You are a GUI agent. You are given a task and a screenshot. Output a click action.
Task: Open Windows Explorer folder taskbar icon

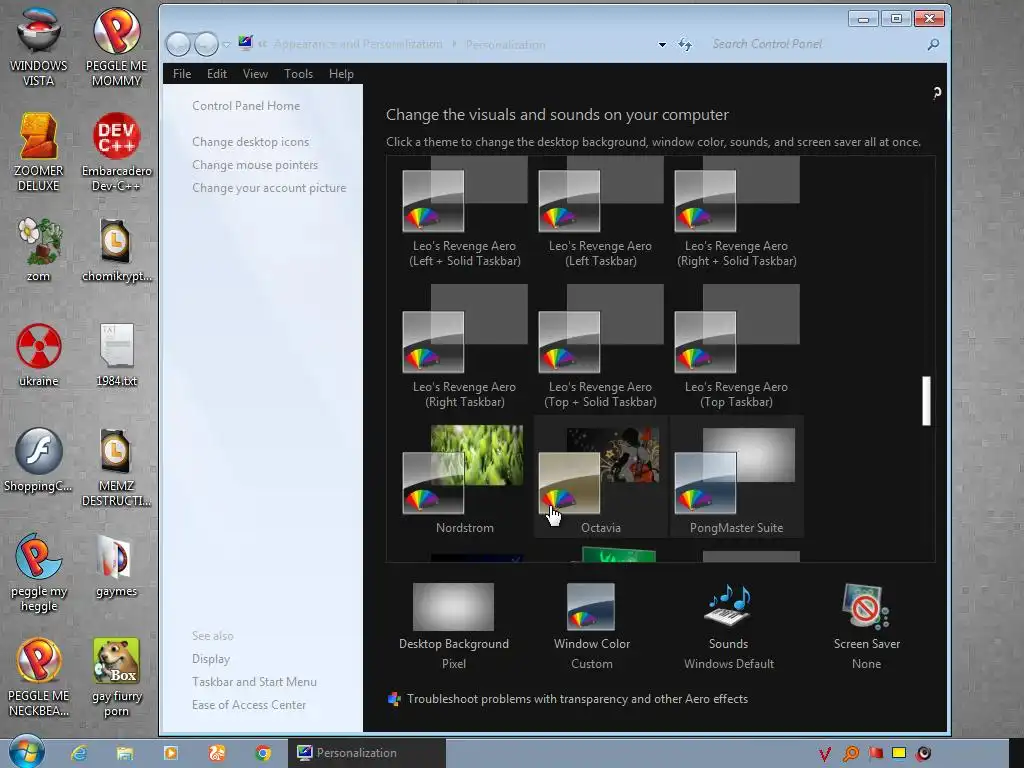125,753
